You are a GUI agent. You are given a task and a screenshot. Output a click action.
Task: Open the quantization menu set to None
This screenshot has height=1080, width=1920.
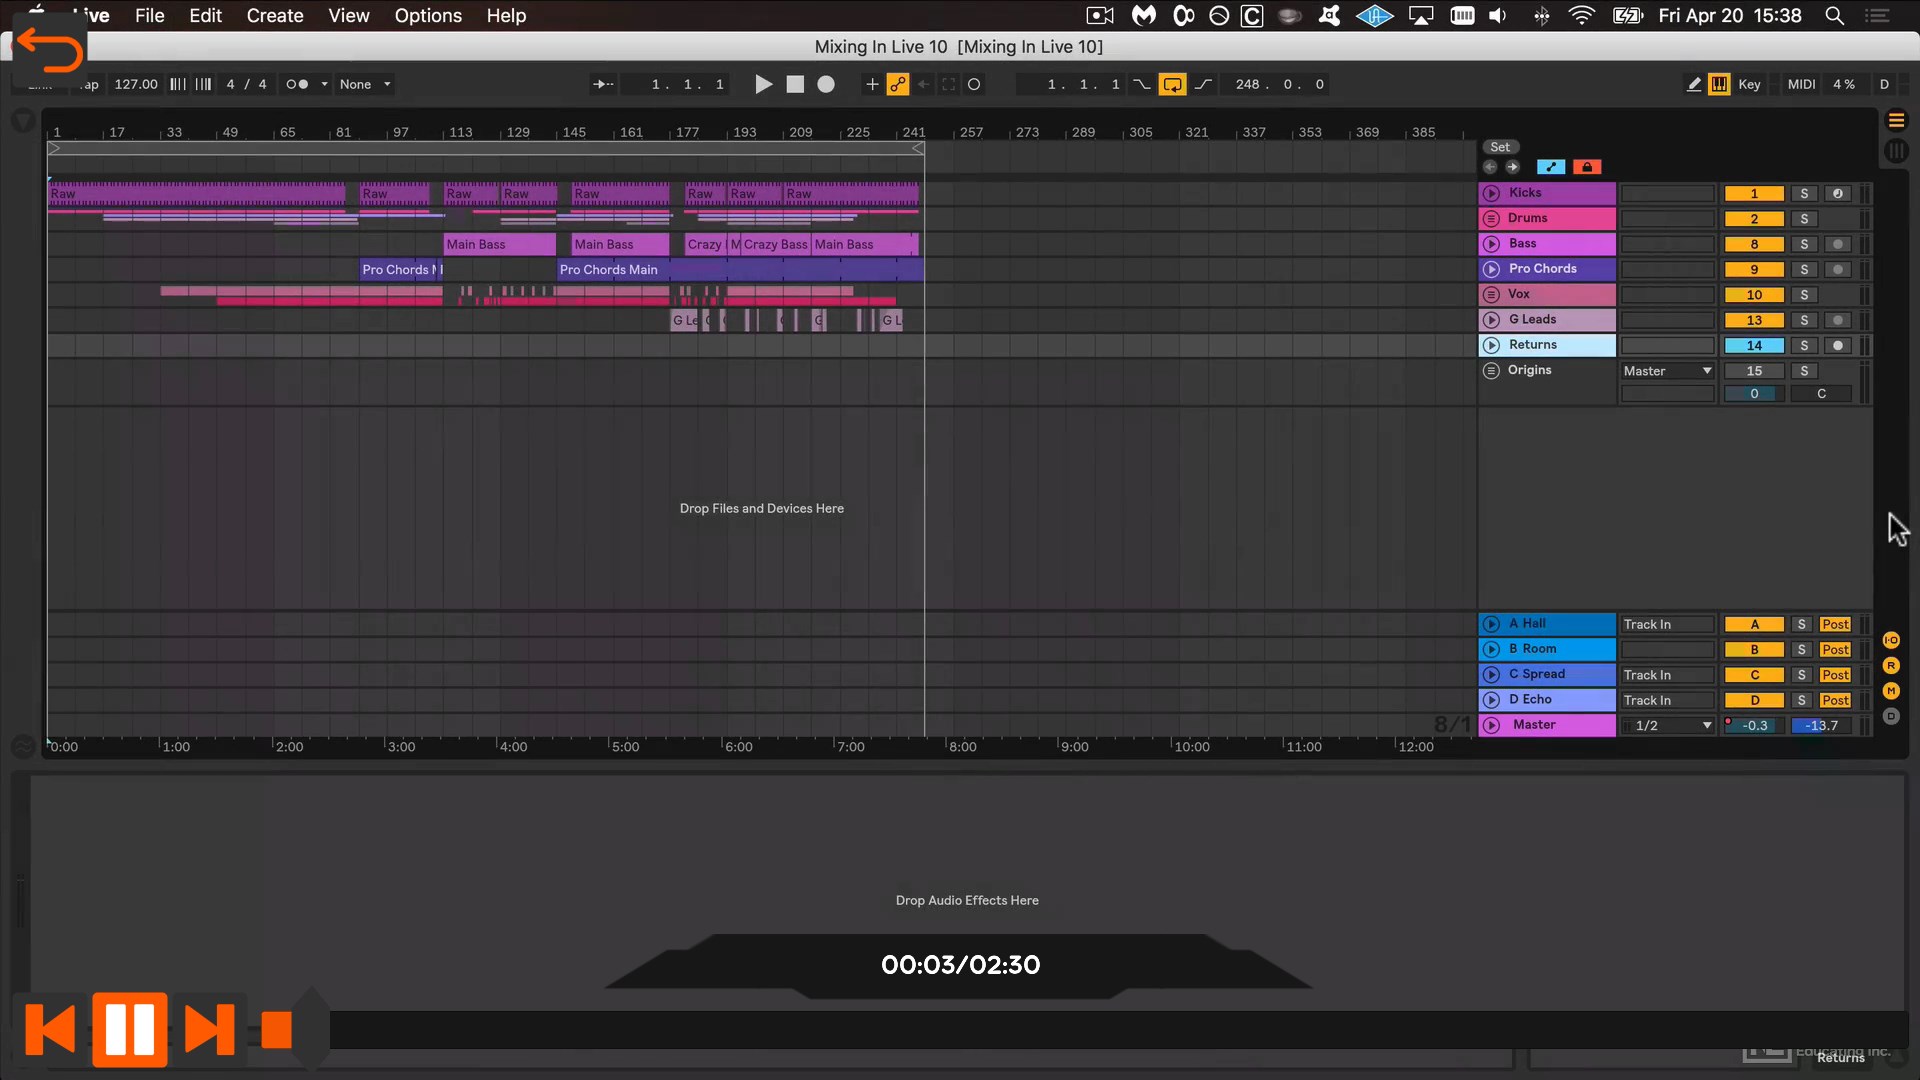click(365, 84)
